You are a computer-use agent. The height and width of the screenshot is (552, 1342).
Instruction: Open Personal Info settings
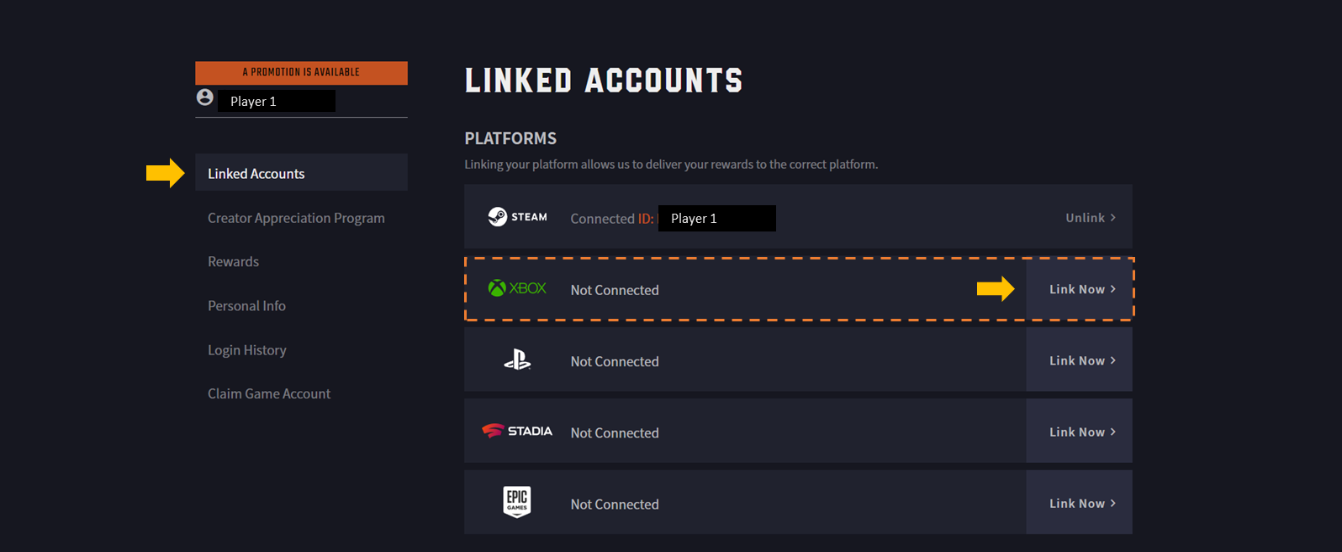246,306
